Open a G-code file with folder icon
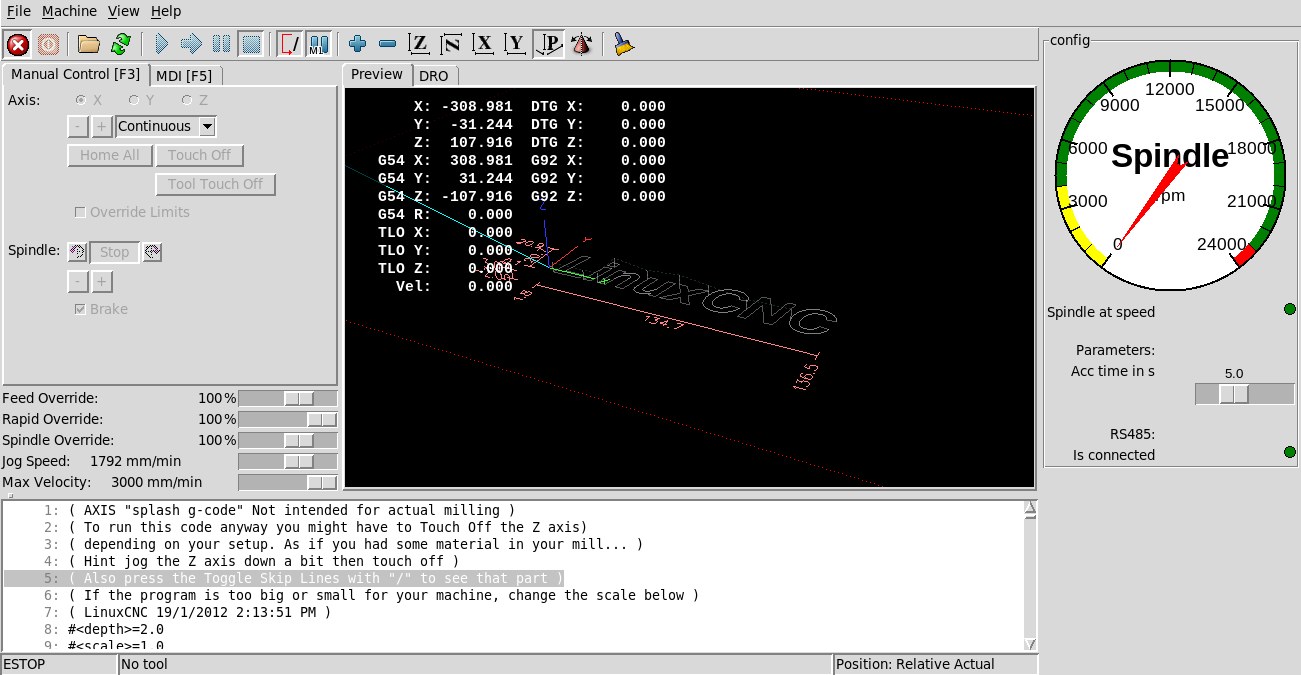 coord(89,44)
